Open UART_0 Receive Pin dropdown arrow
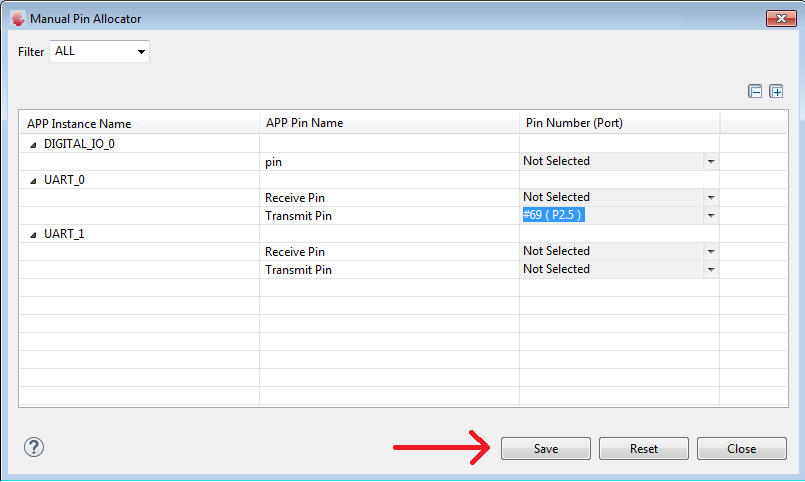This screenshot has width=805, height=482. 711,198
